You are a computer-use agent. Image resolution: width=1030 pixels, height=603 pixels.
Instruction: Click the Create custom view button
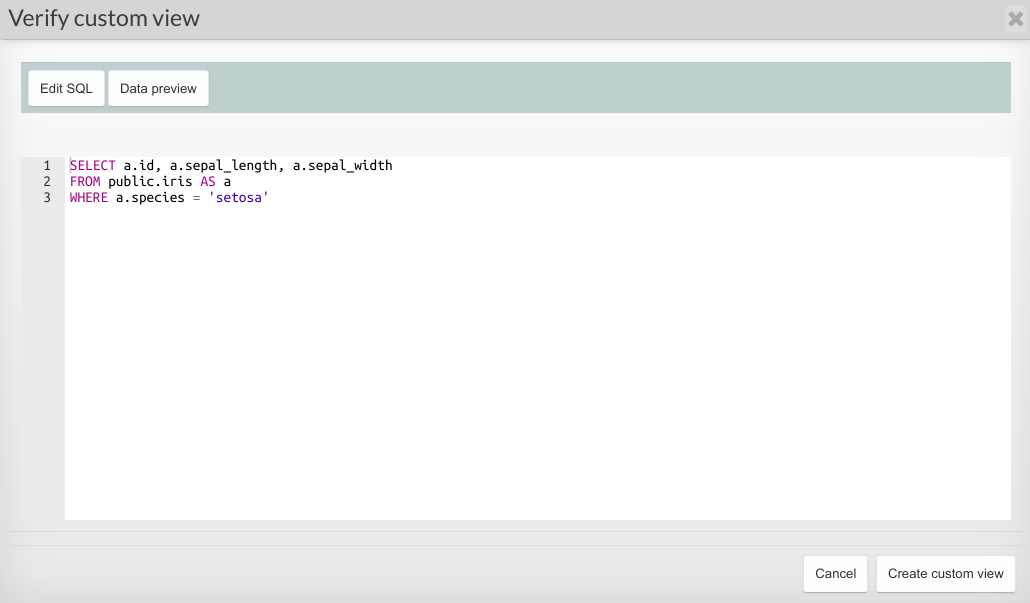[x=945, y=573]
